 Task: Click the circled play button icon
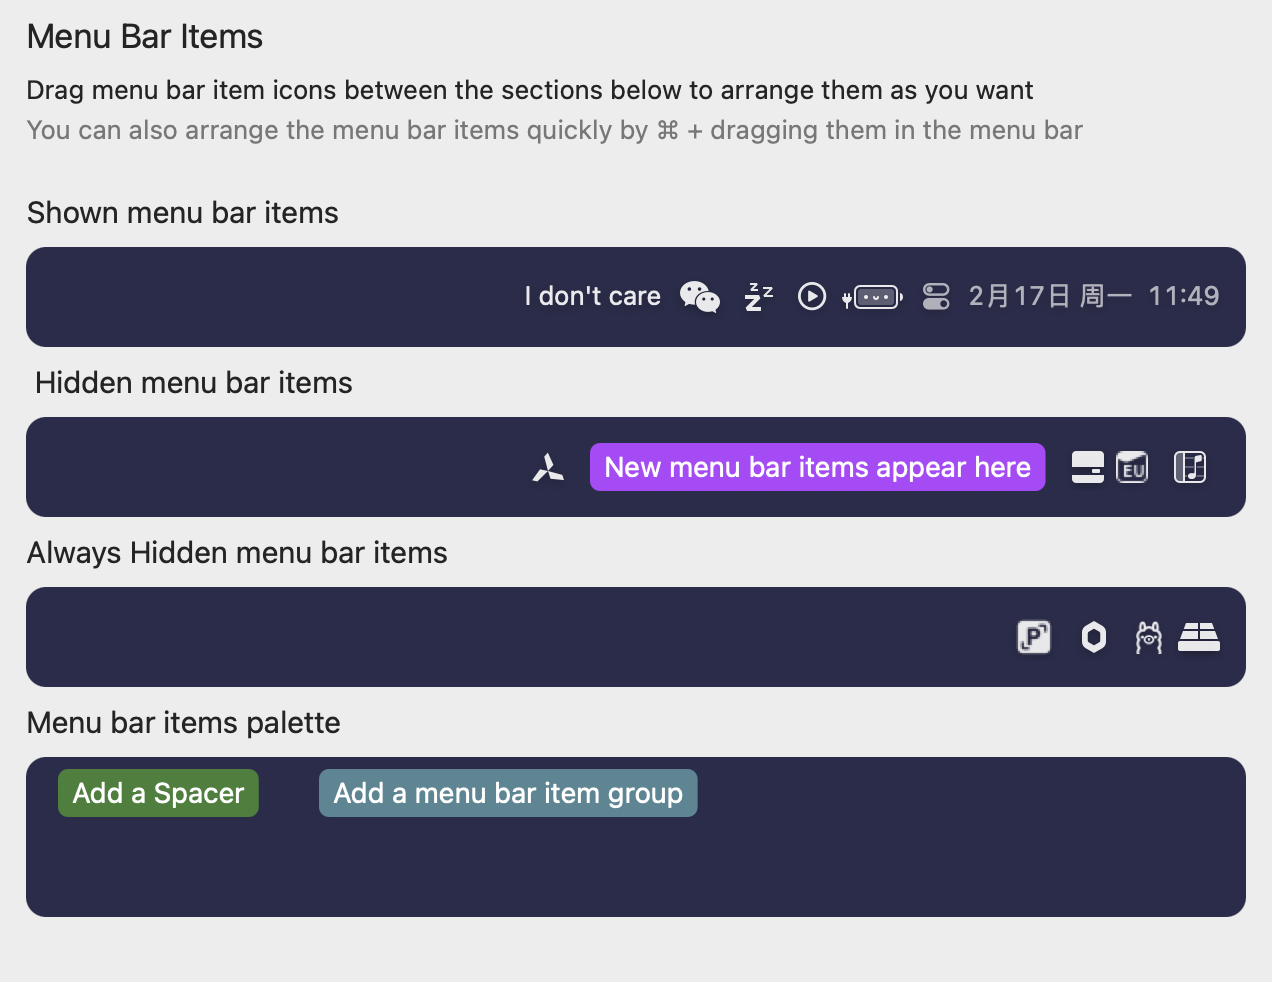tap(811, 297)
